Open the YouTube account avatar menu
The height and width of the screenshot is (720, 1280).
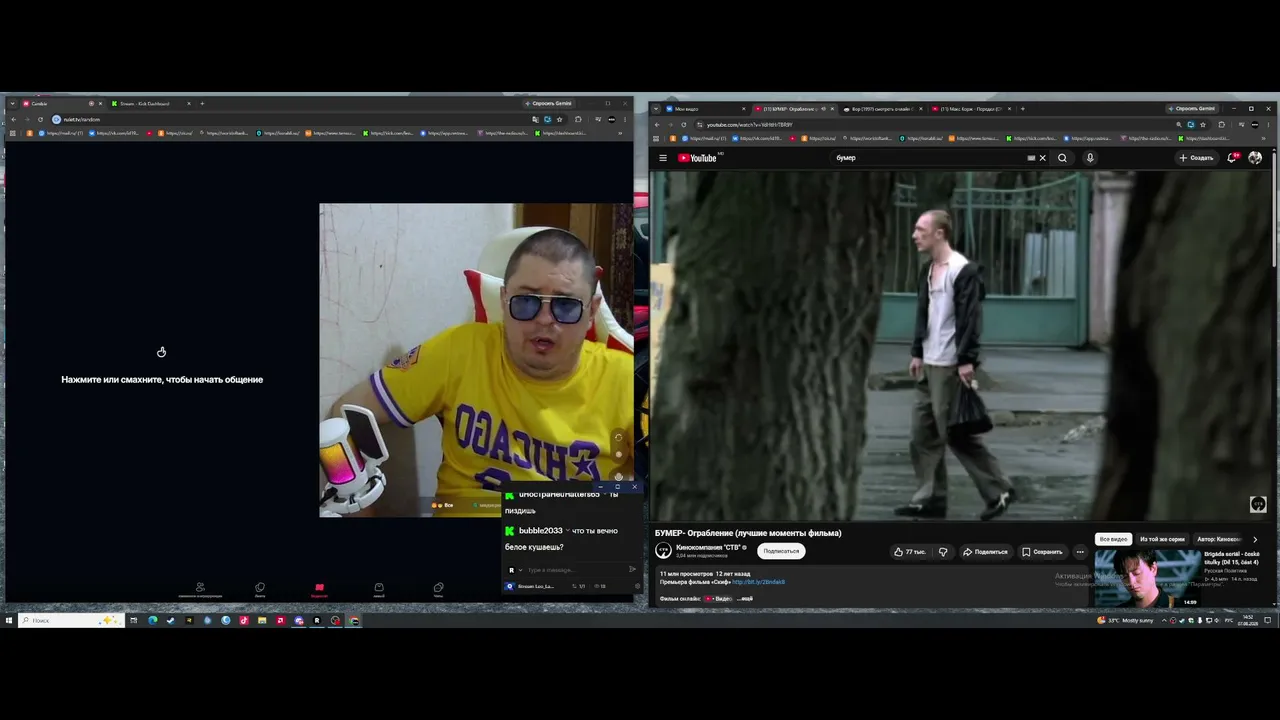tap(1255, 158)
